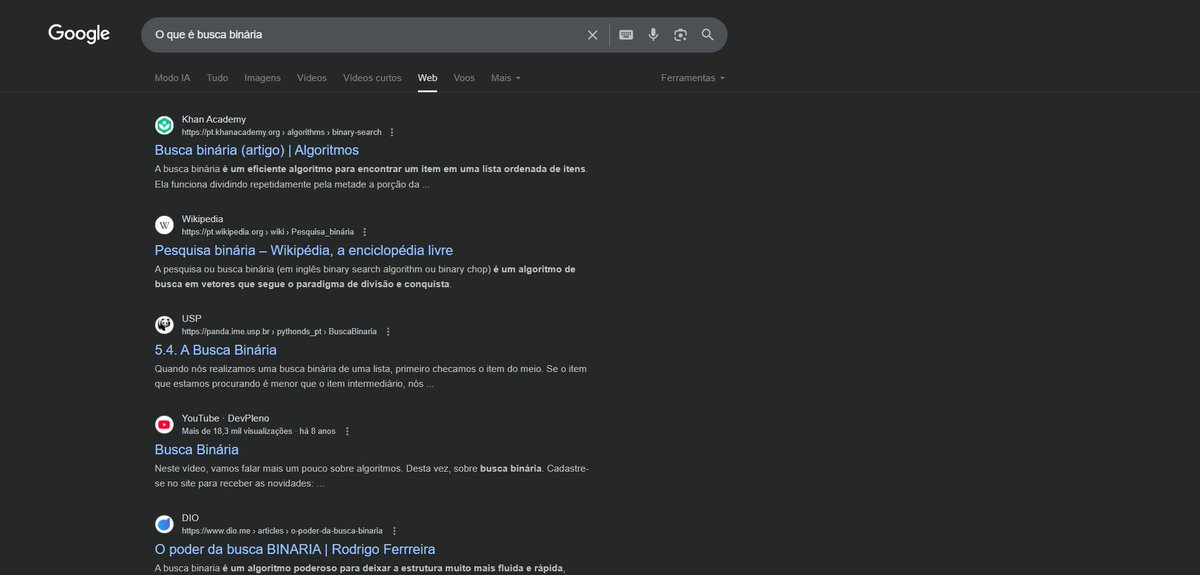The width and height of the screenshot is (1200, 575).
Task: Click the USP result snippet text
Action: click(x=371, y=376)
